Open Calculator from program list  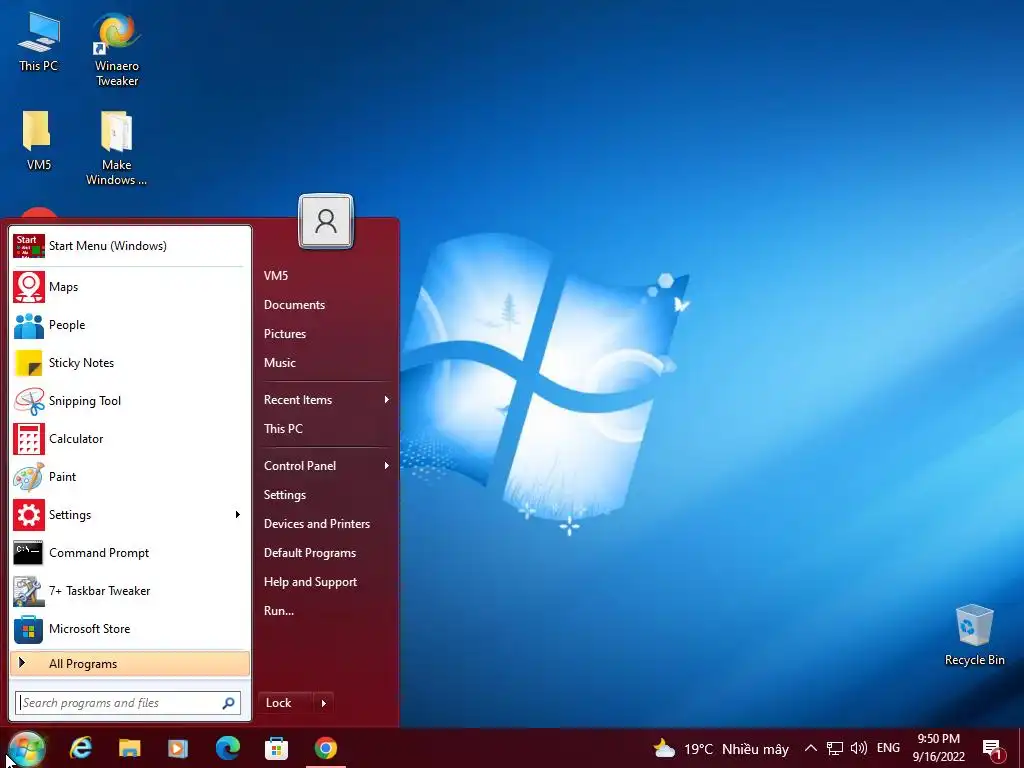tap(131, 438)
